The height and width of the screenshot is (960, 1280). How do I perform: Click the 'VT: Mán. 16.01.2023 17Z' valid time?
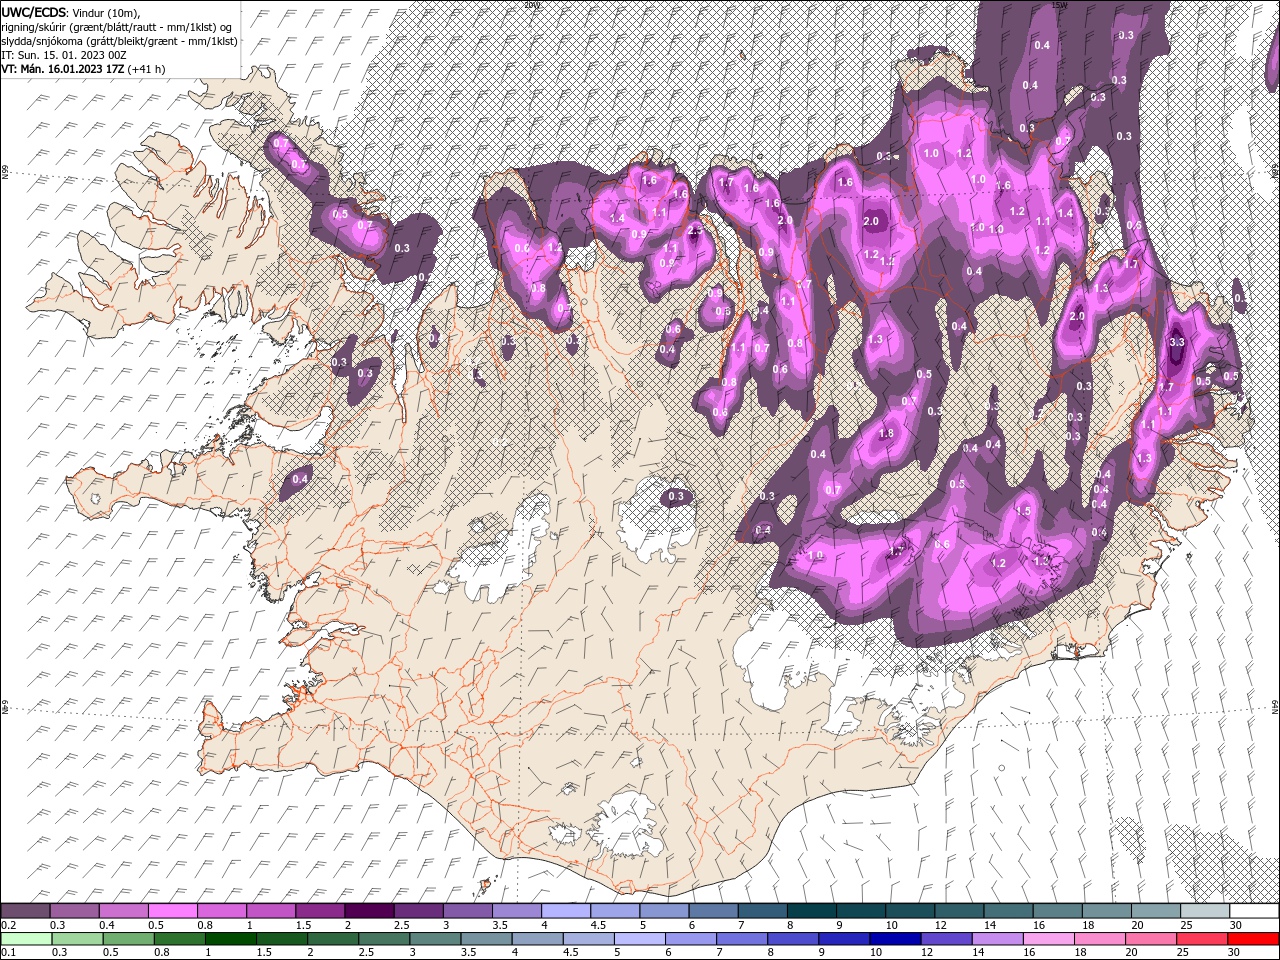coord(62,69)
